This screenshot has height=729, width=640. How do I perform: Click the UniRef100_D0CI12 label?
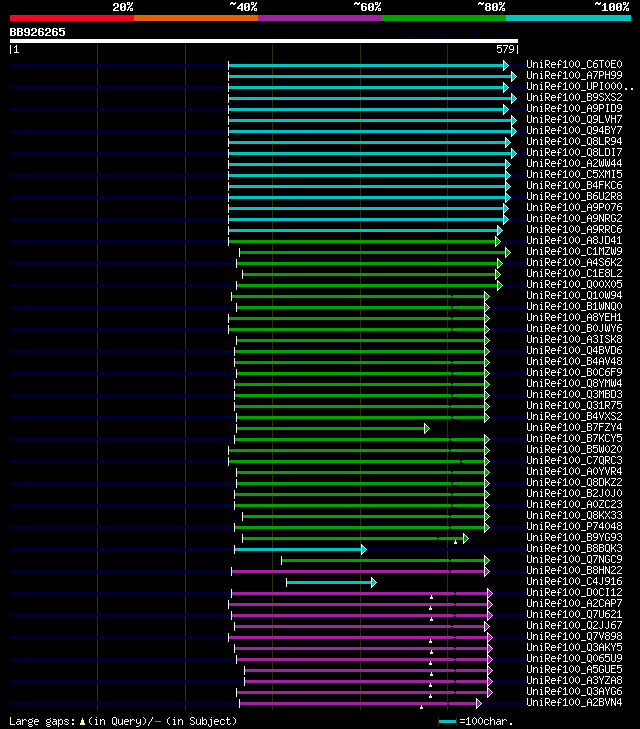[574, 593]
